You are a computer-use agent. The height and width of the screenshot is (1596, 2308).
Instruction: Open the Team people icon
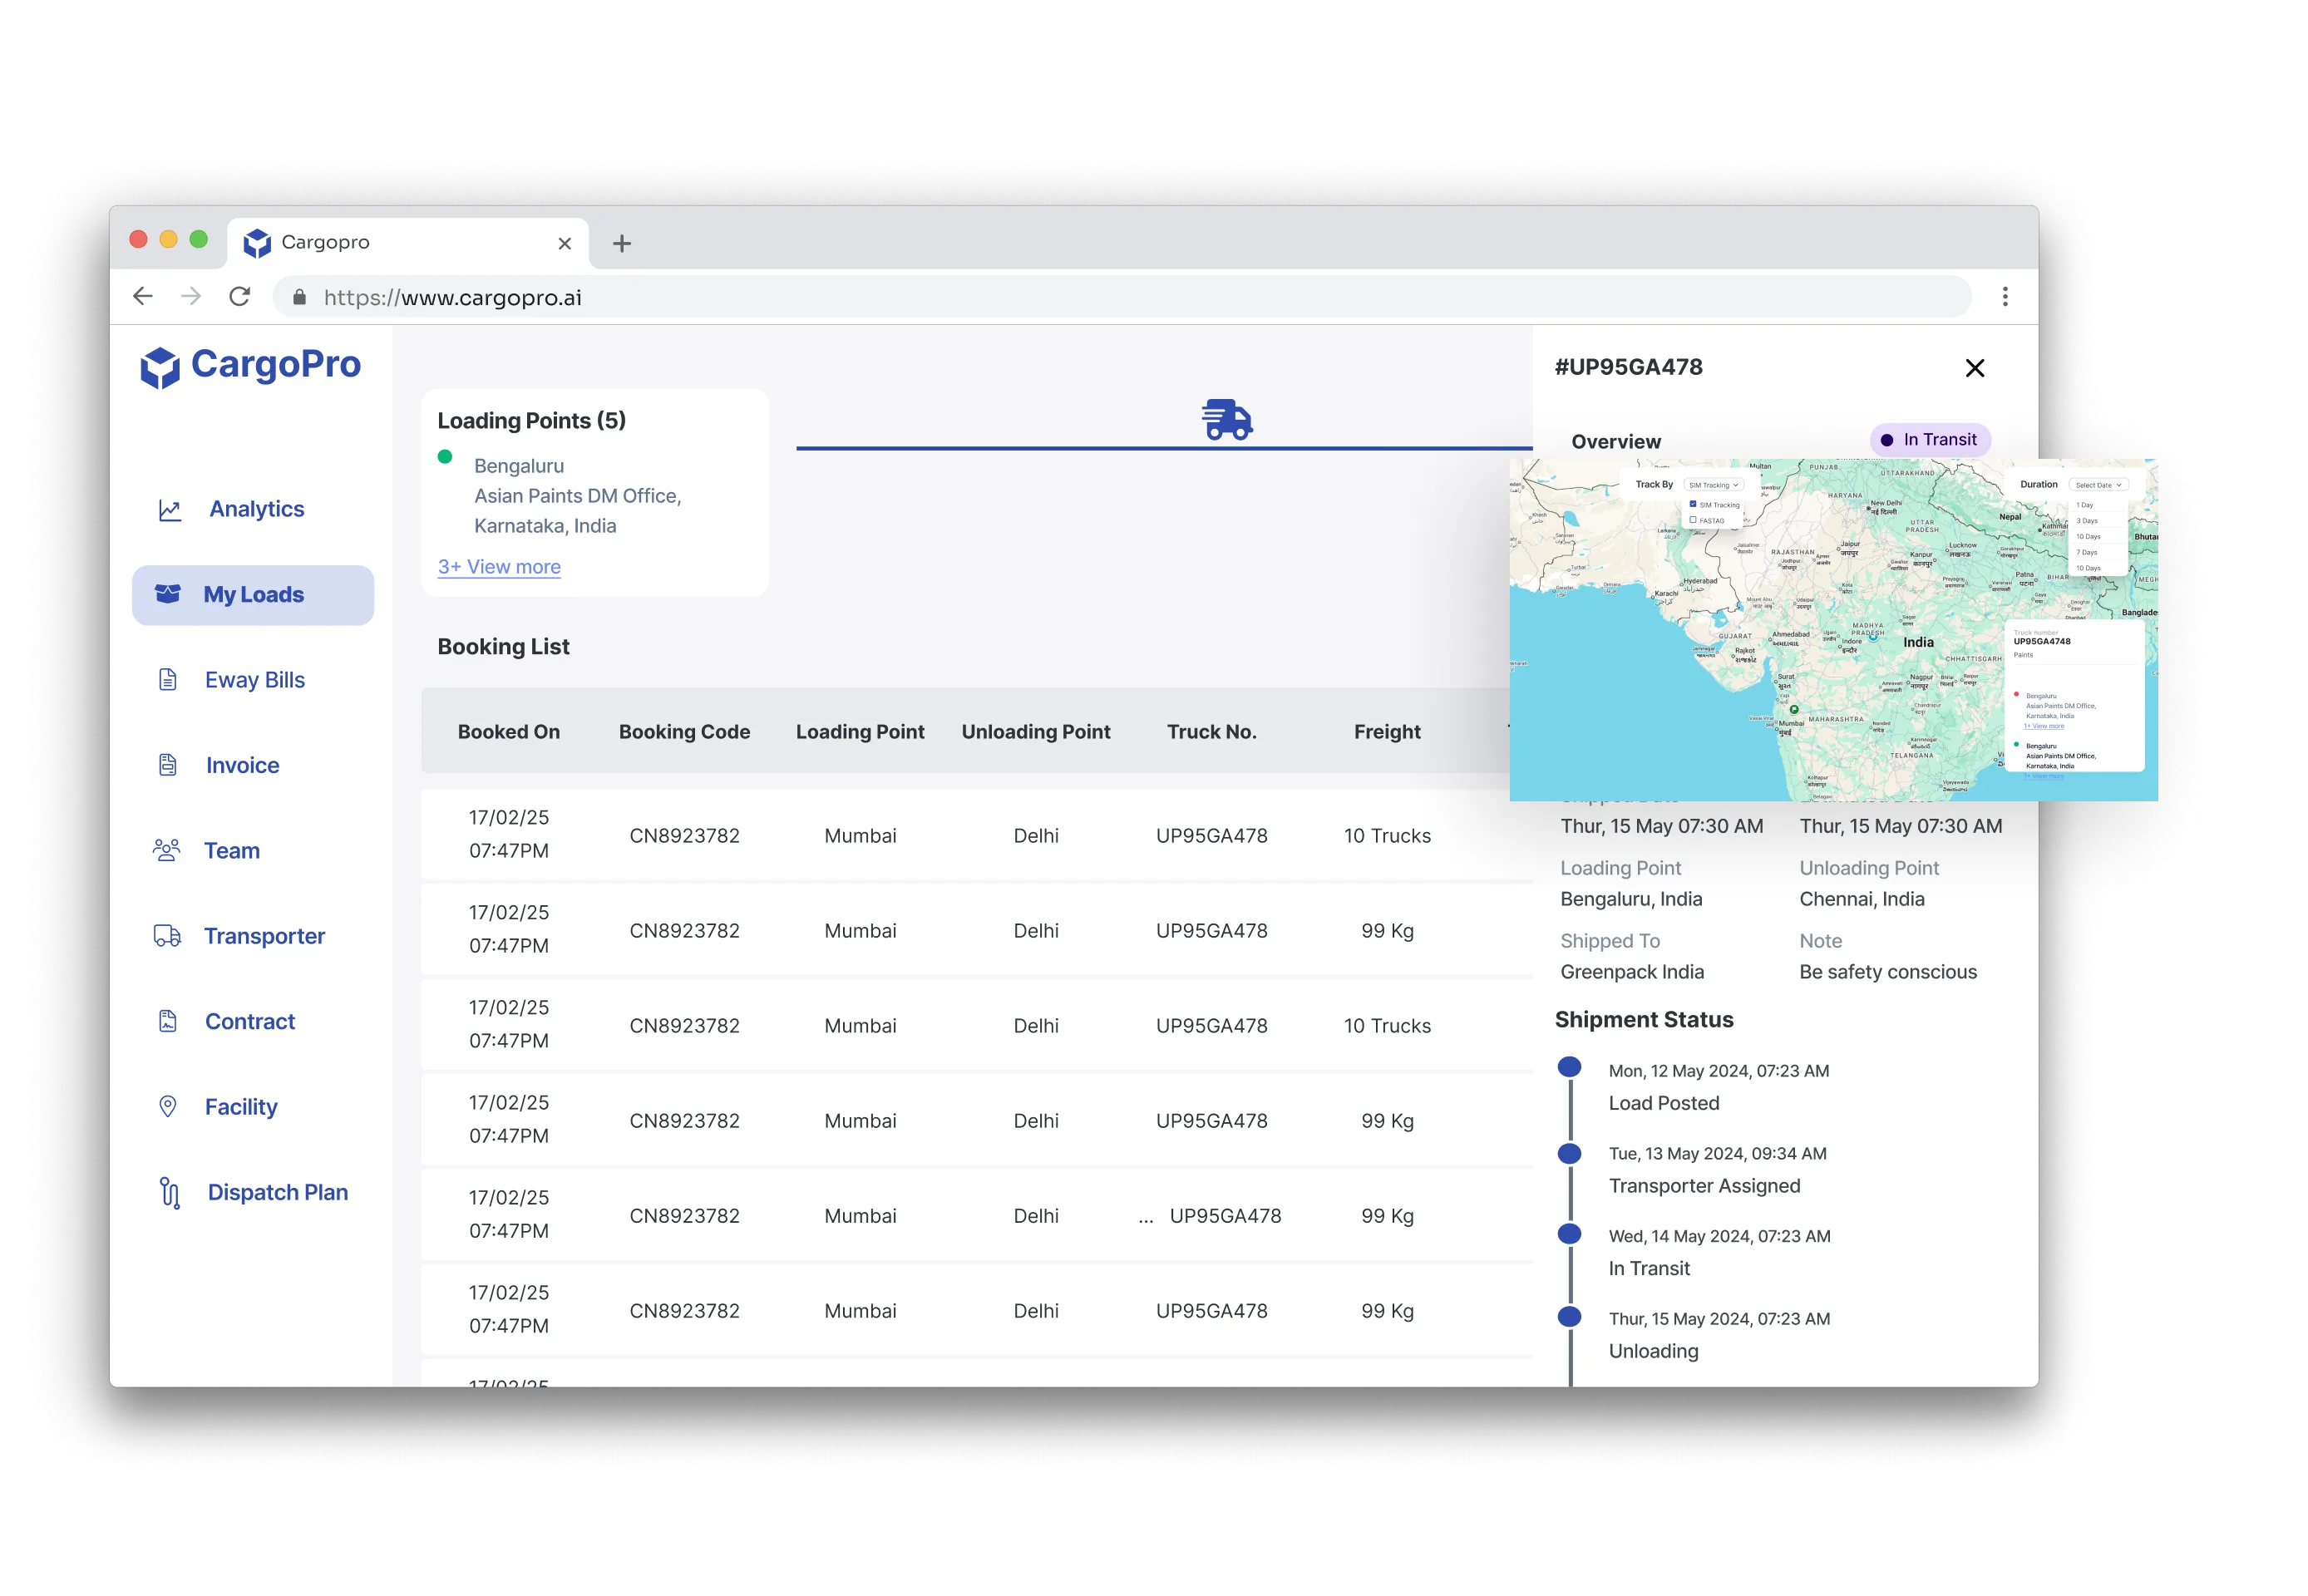[167, 850]
